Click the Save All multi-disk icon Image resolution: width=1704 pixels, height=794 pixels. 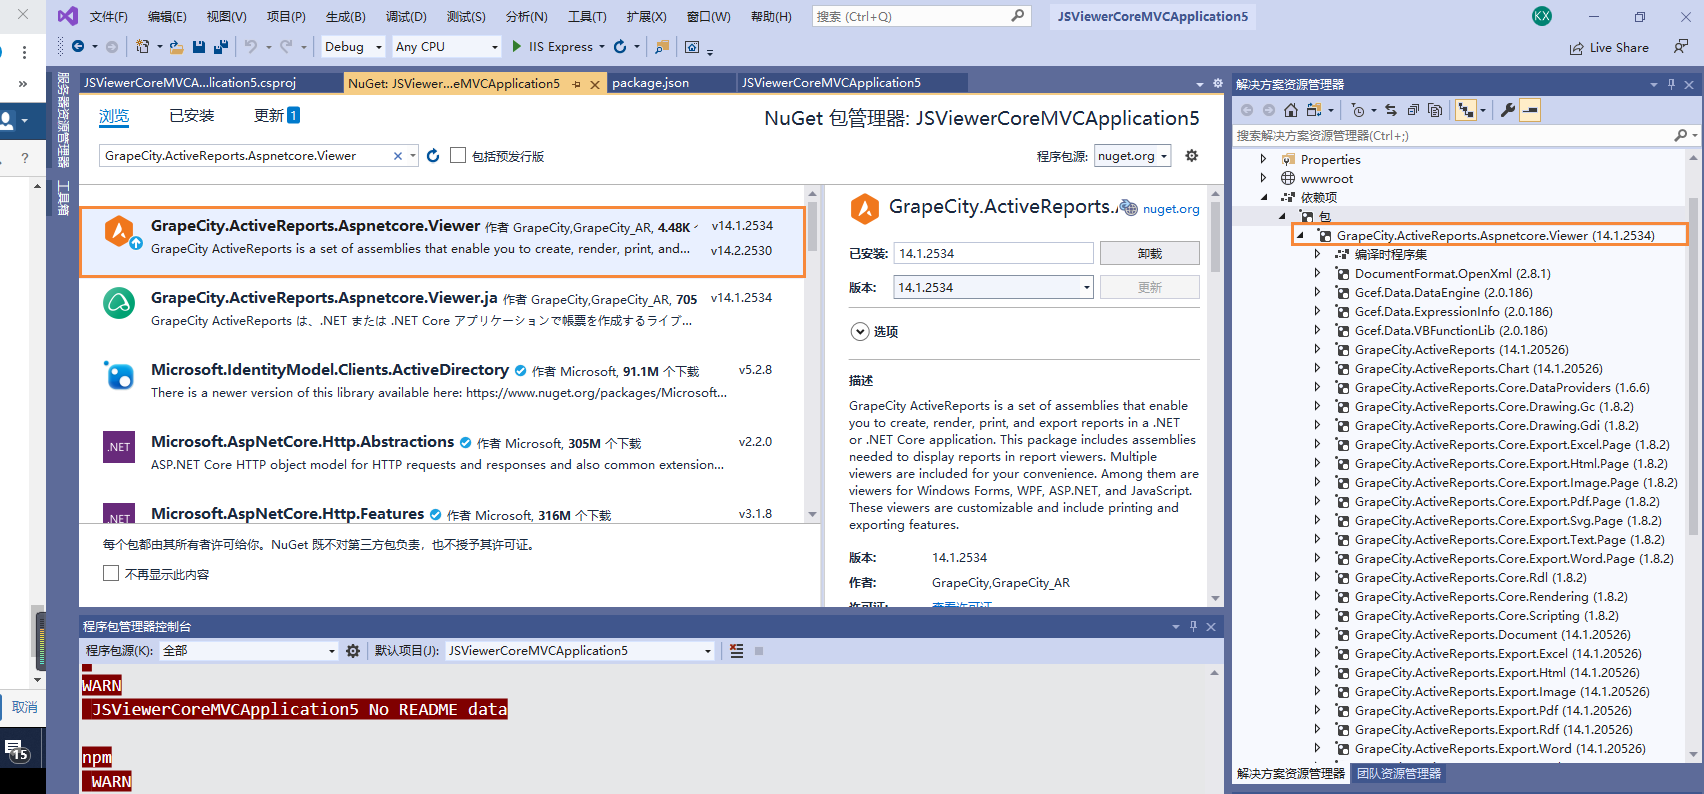click(x=221, y=47)
